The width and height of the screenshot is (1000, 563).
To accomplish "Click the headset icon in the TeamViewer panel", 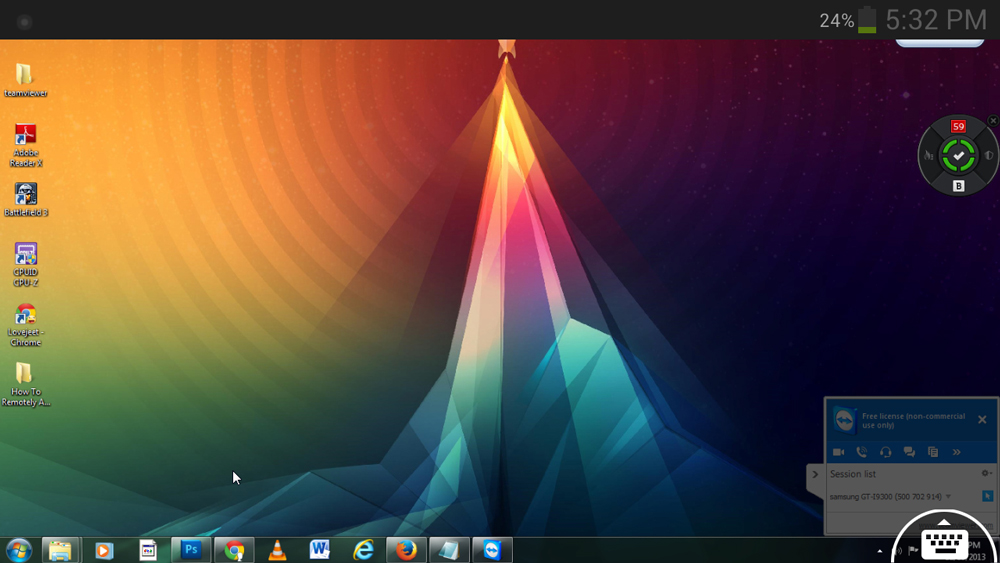I will pos(885,452).
